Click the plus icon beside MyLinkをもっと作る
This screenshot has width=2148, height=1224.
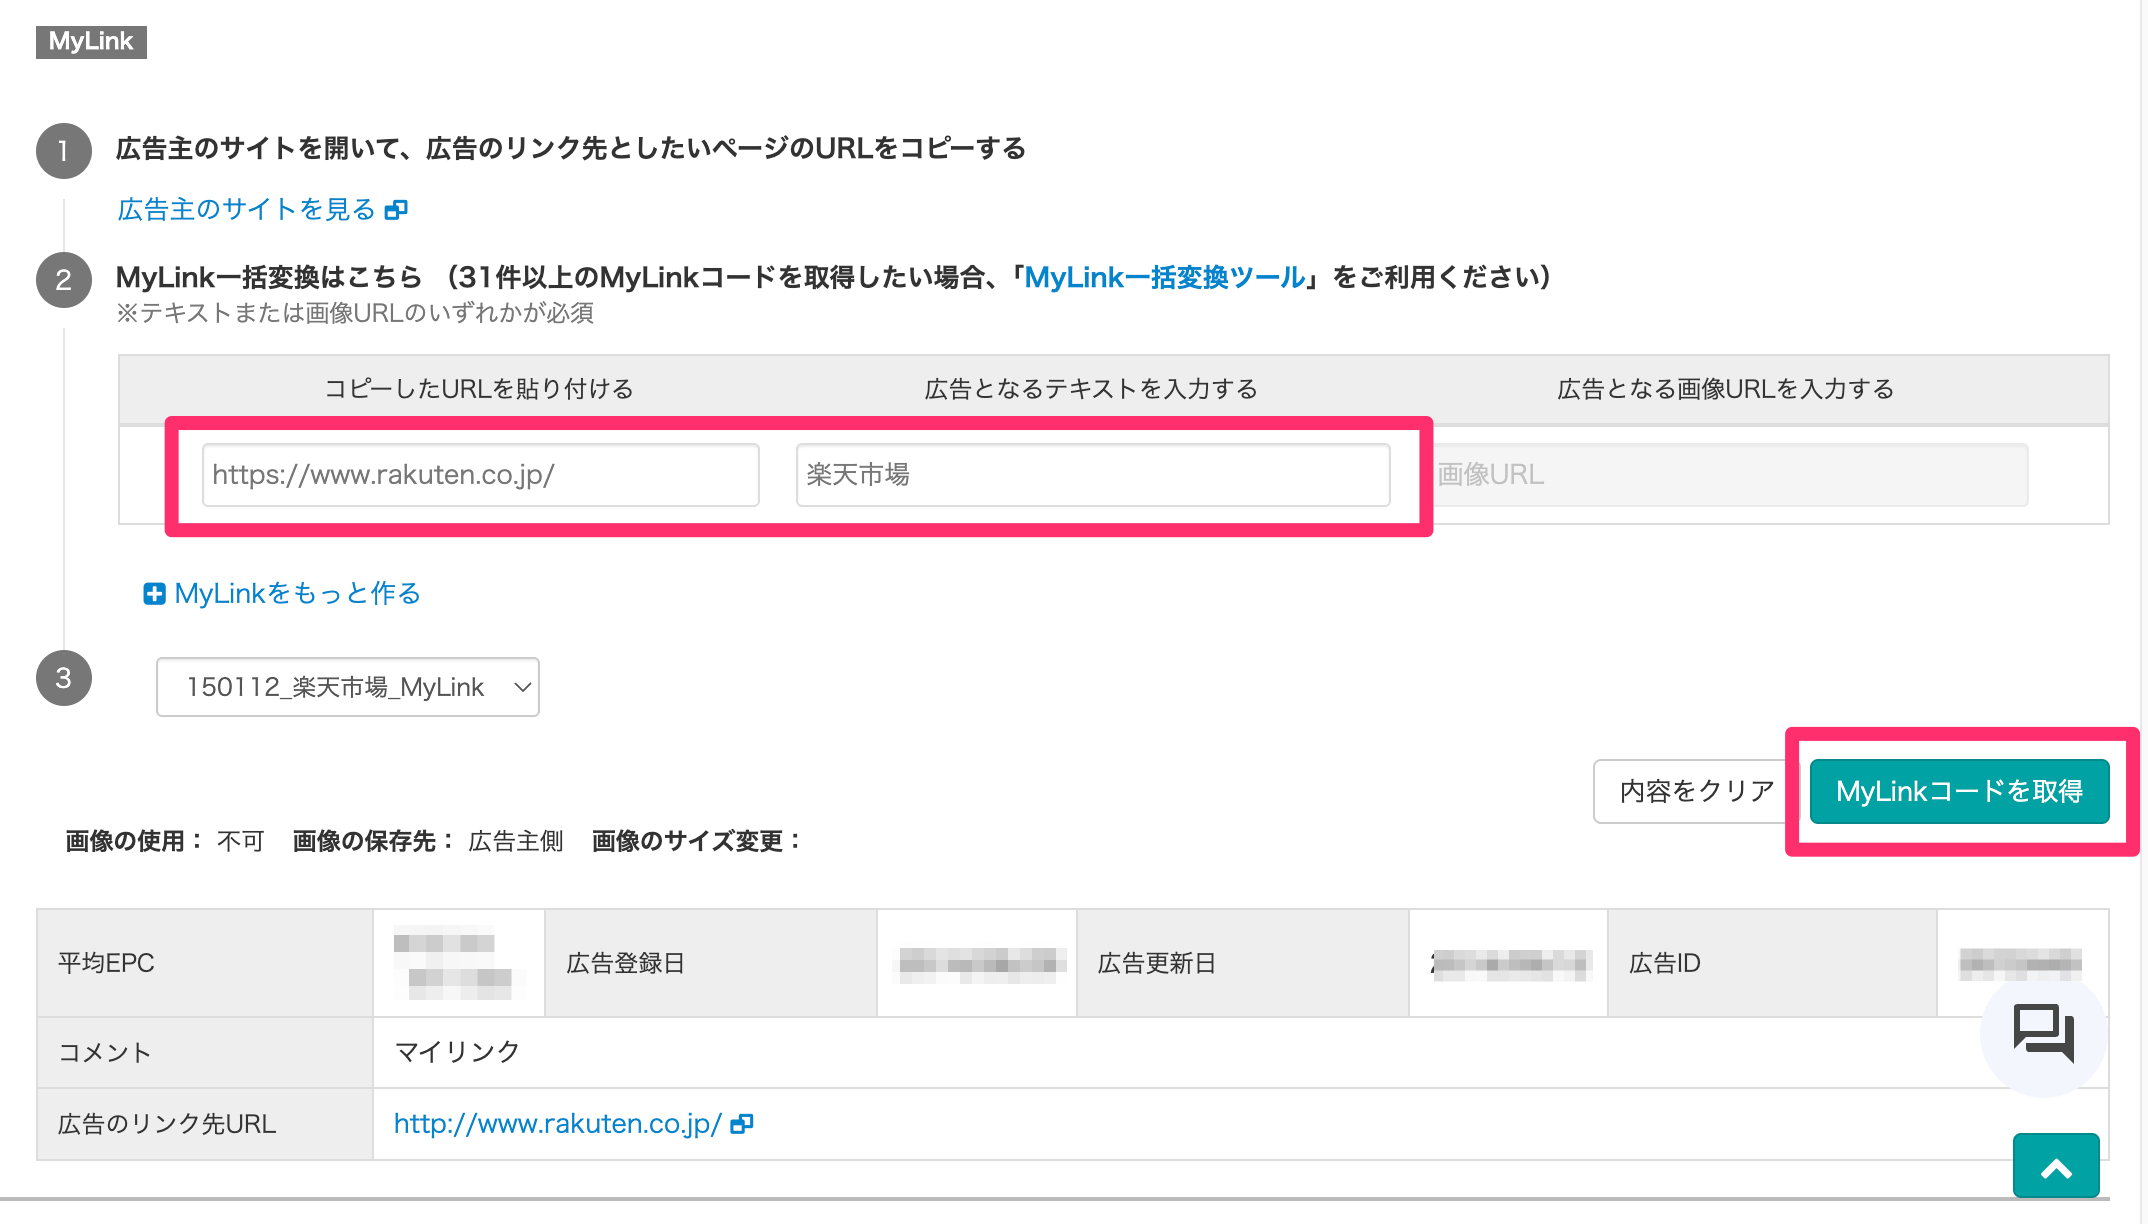tap(154, 594)
